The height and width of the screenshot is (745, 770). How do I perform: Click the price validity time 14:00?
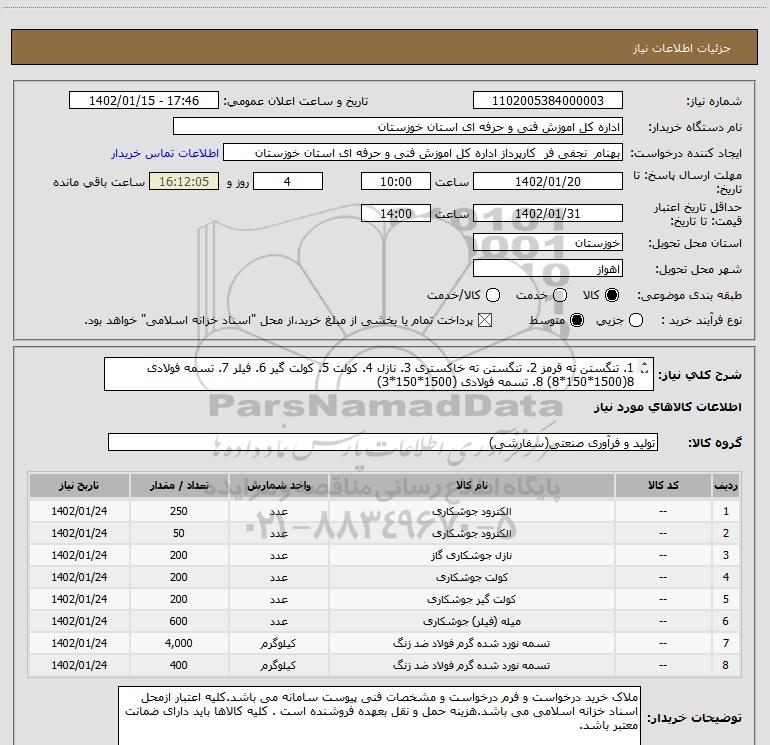[x=396, y=214]
